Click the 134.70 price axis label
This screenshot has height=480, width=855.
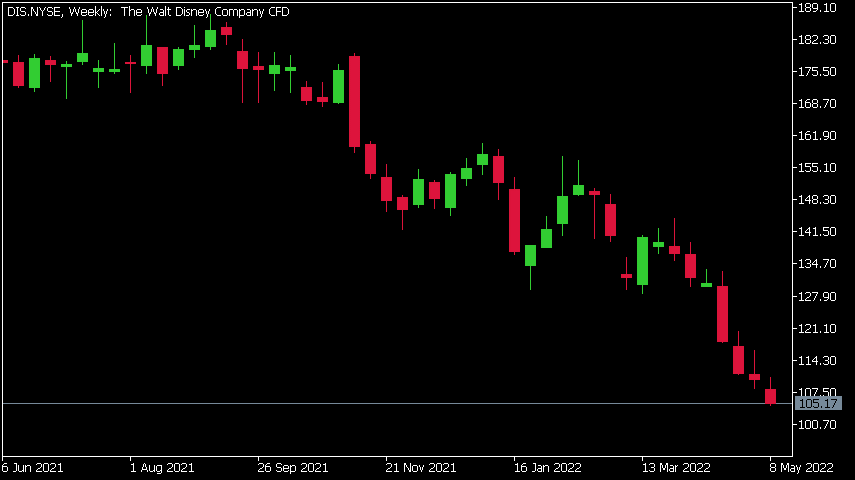(817, 264)
